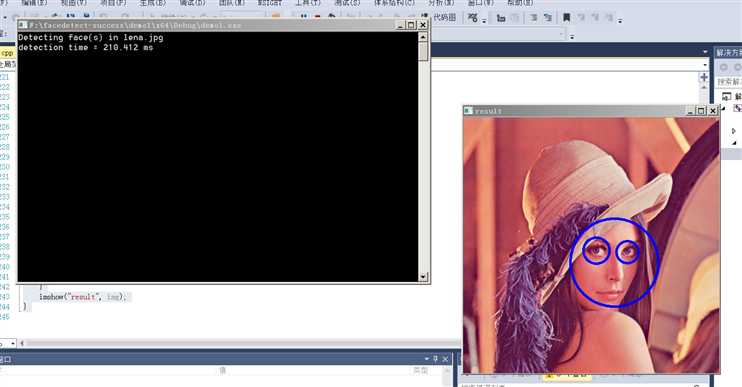Restart the debug session from the toolbar
The height and width of the screenshot is (387, 742).
pos(332,17)
